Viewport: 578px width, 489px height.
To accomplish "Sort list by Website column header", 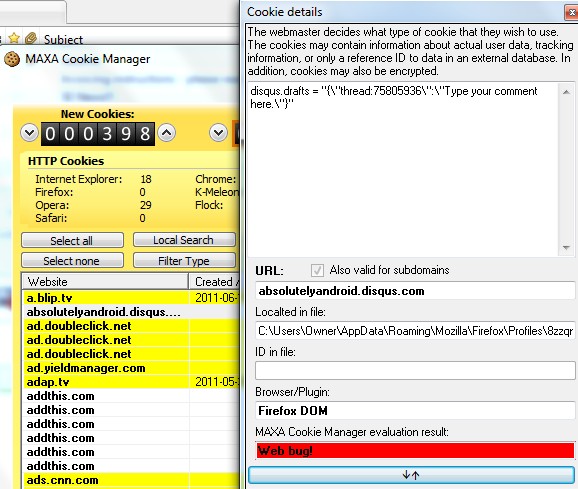I will coord(105,282).
